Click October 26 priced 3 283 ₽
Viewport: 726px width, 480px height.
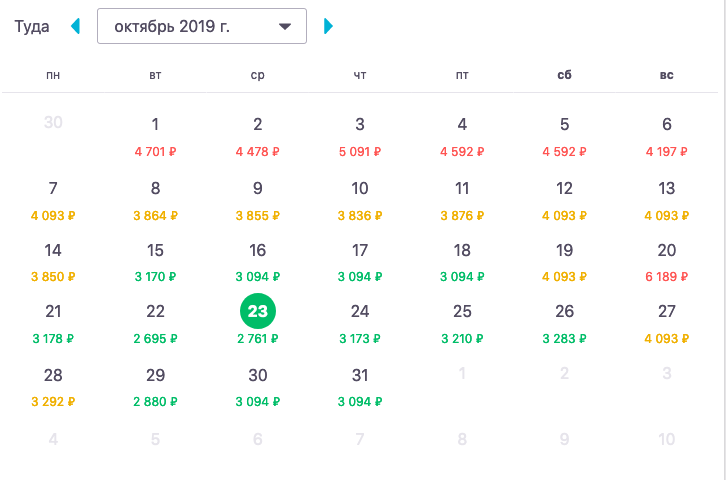[565, 322]
